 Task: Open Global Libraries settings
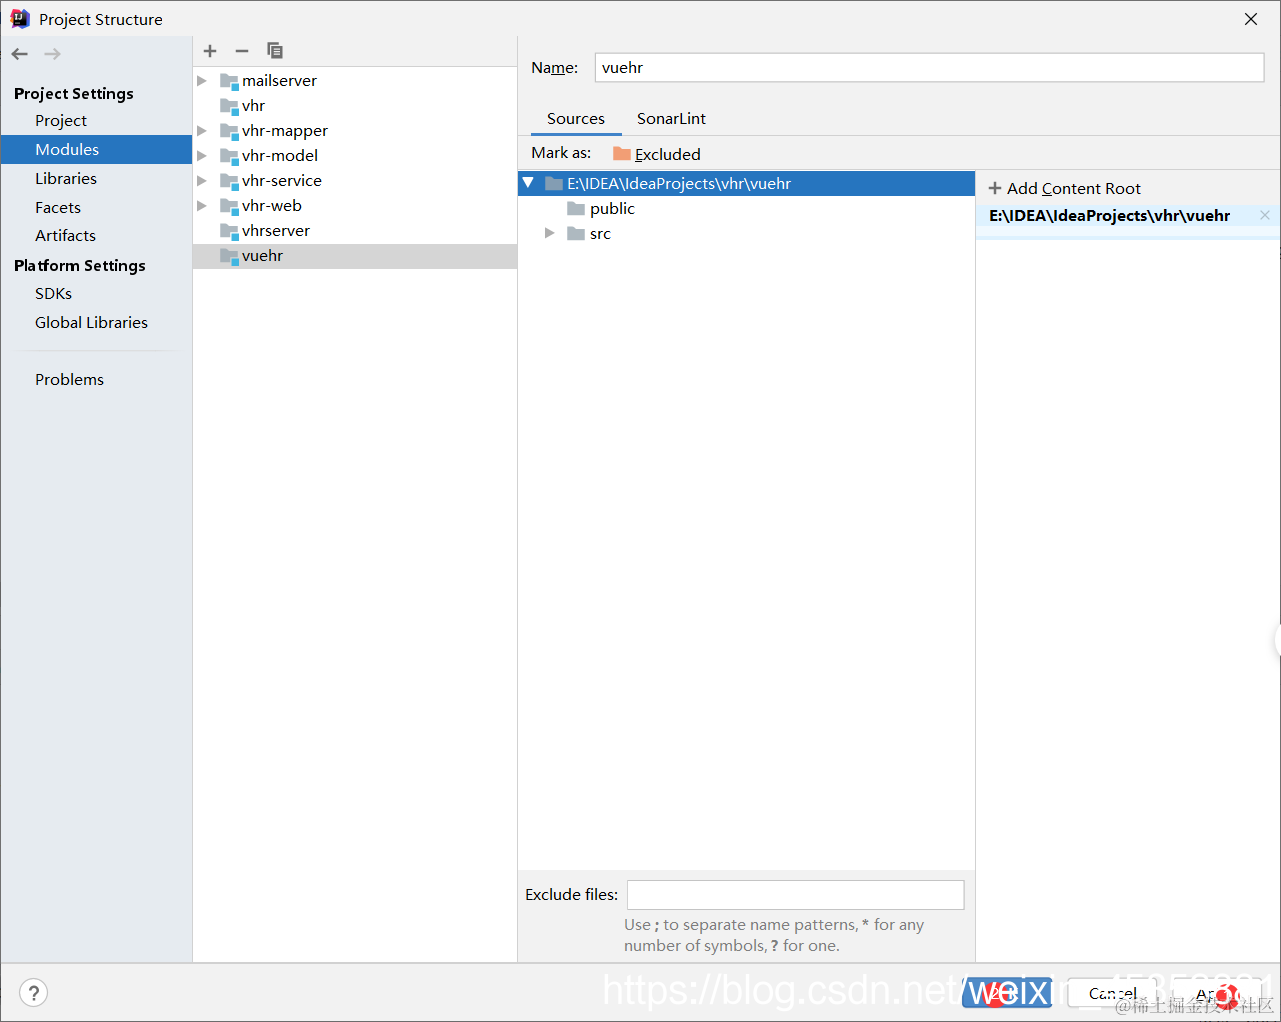coord(91,323)
